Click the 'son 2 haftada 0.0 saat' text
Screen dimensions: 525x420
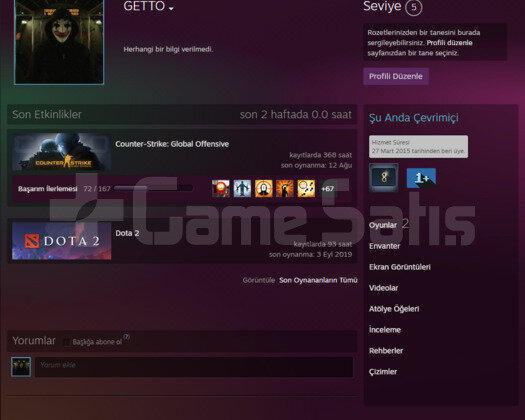coord(296,115)
